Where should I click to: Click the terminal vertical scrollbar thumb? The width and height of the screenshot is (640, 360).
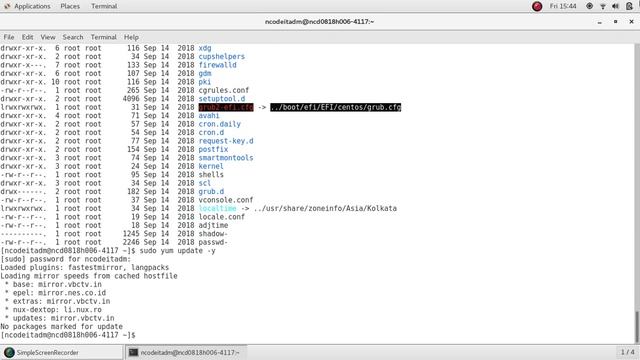tap(637, 327)
